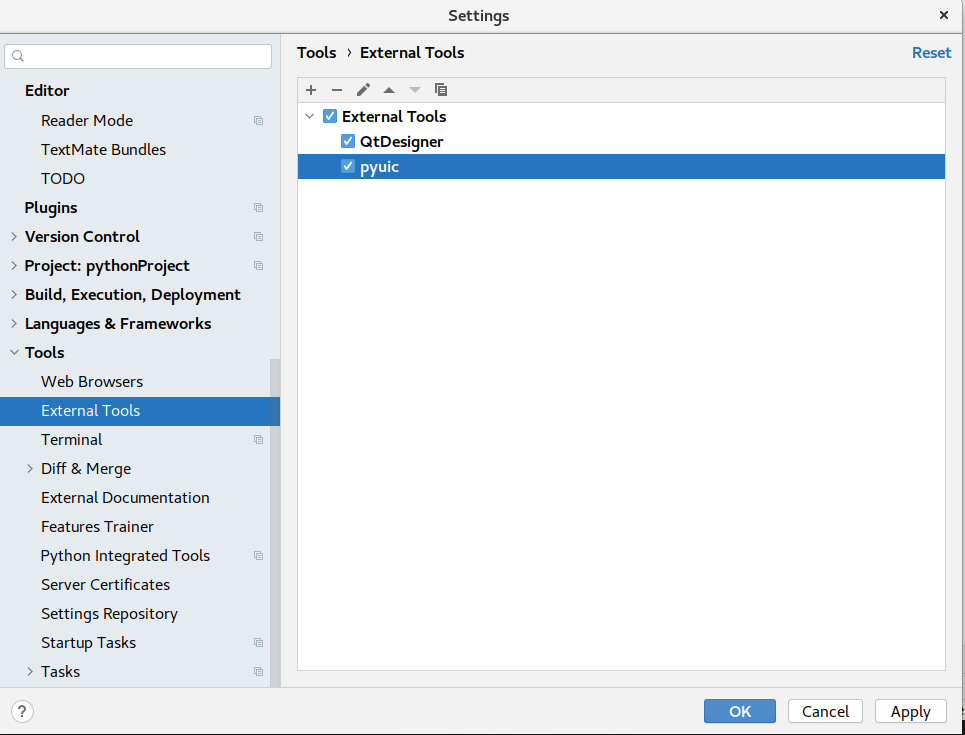
Task: Disable the QtDesigner tool checkbox
Action: pos(347,141)
